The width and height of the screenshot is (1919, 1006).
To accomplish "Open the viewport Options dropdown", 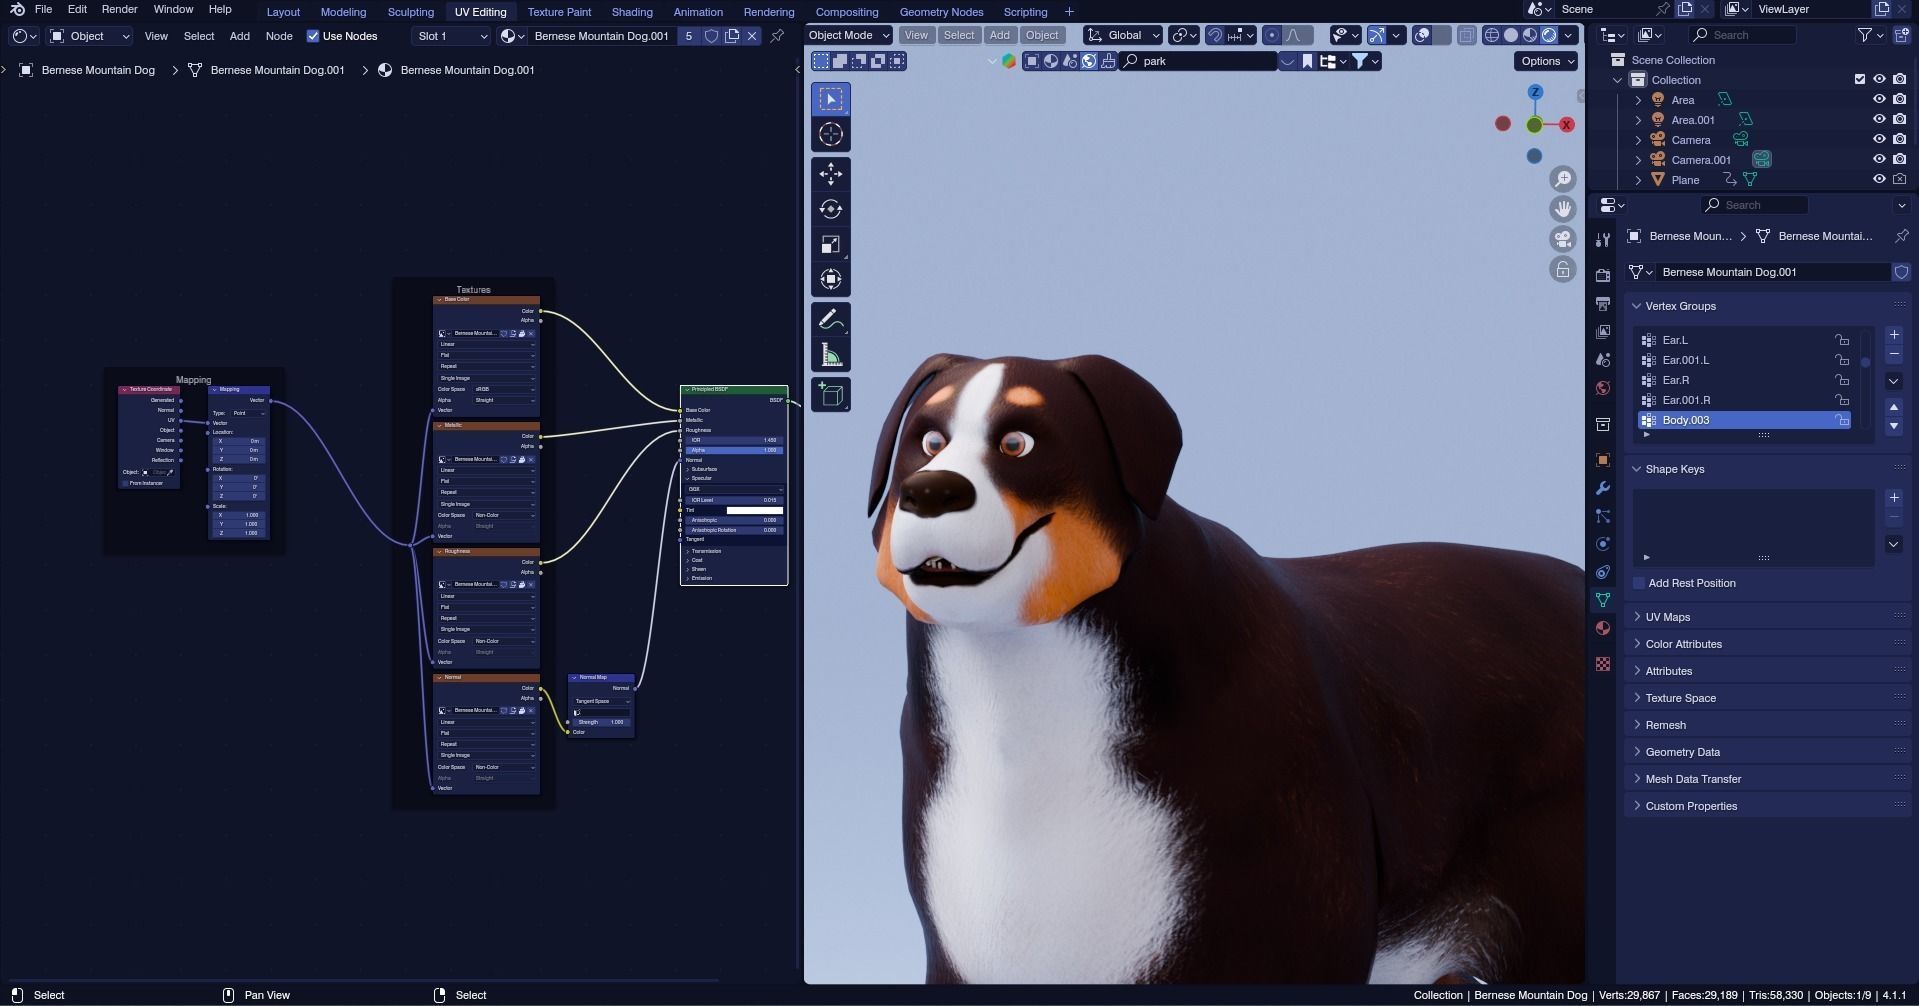I will click(1546, 61).
